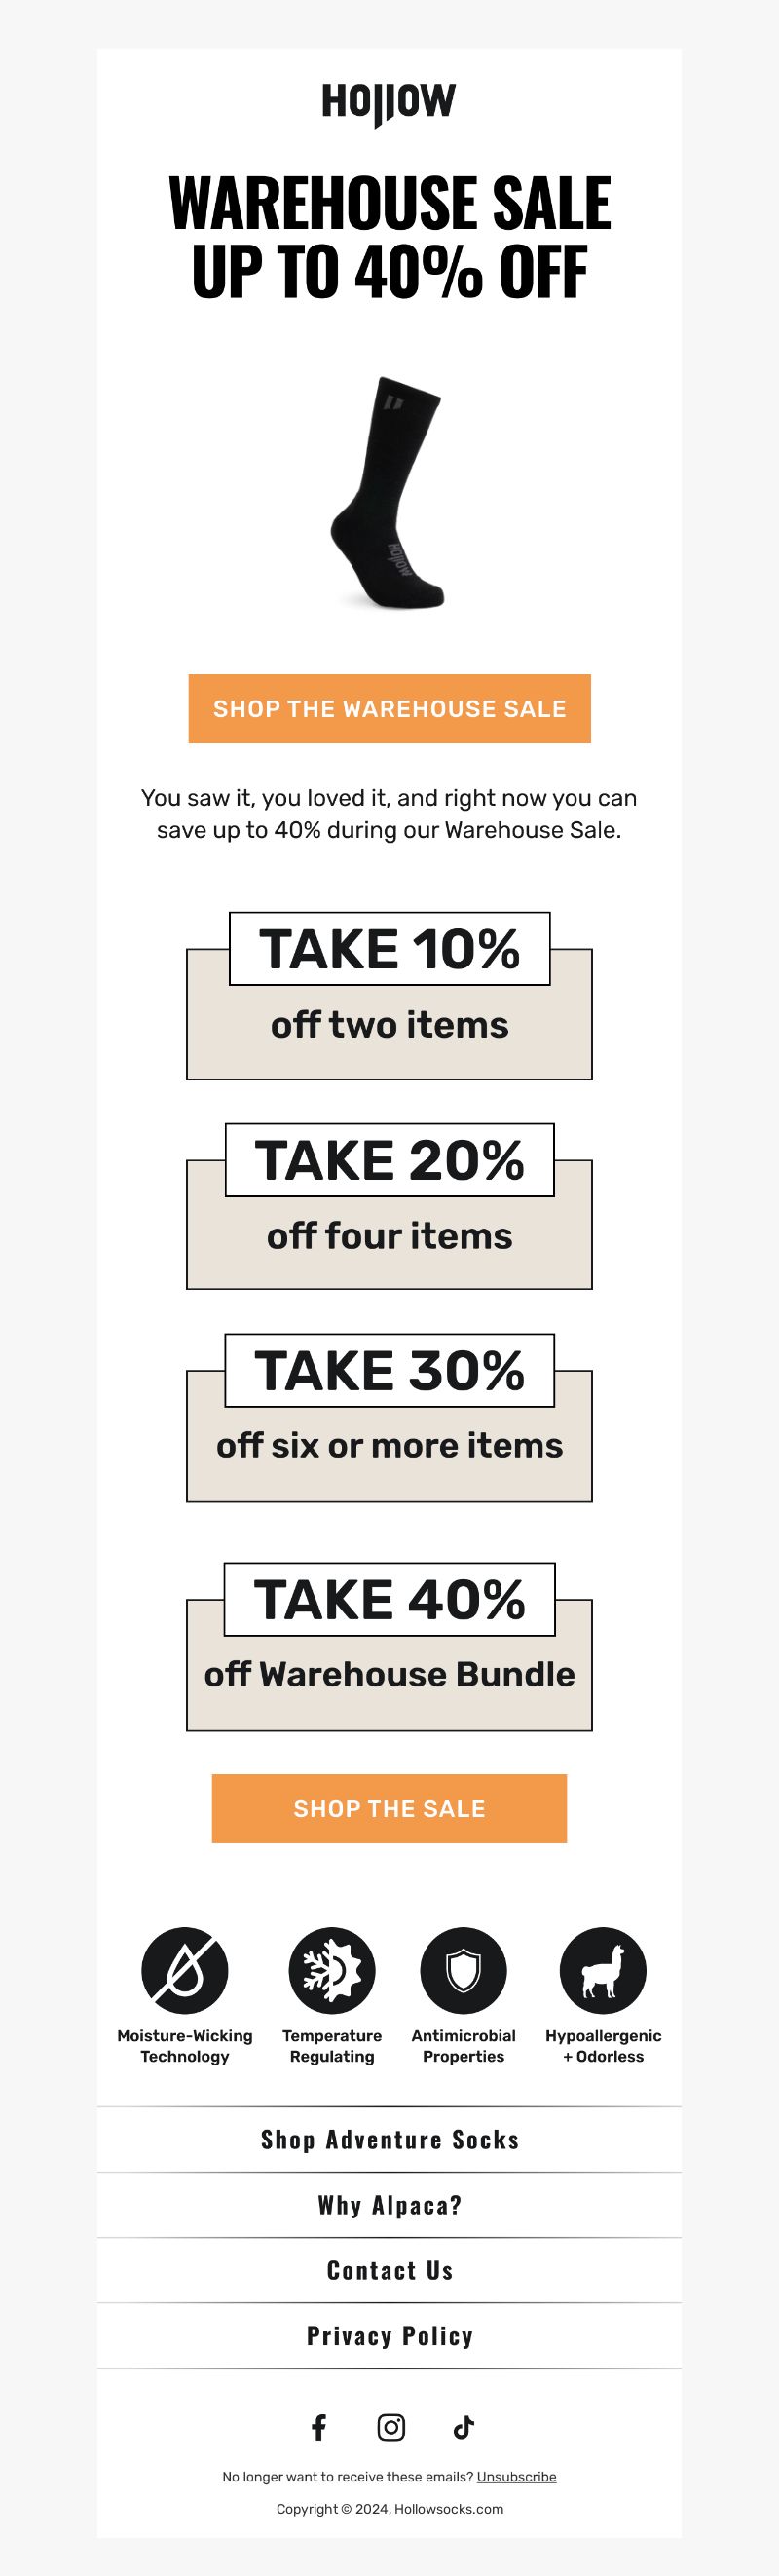Select the Take 40% off Warehouse Bundle banner
This screenshot has height=2576, width=779.
(389, 1647)
